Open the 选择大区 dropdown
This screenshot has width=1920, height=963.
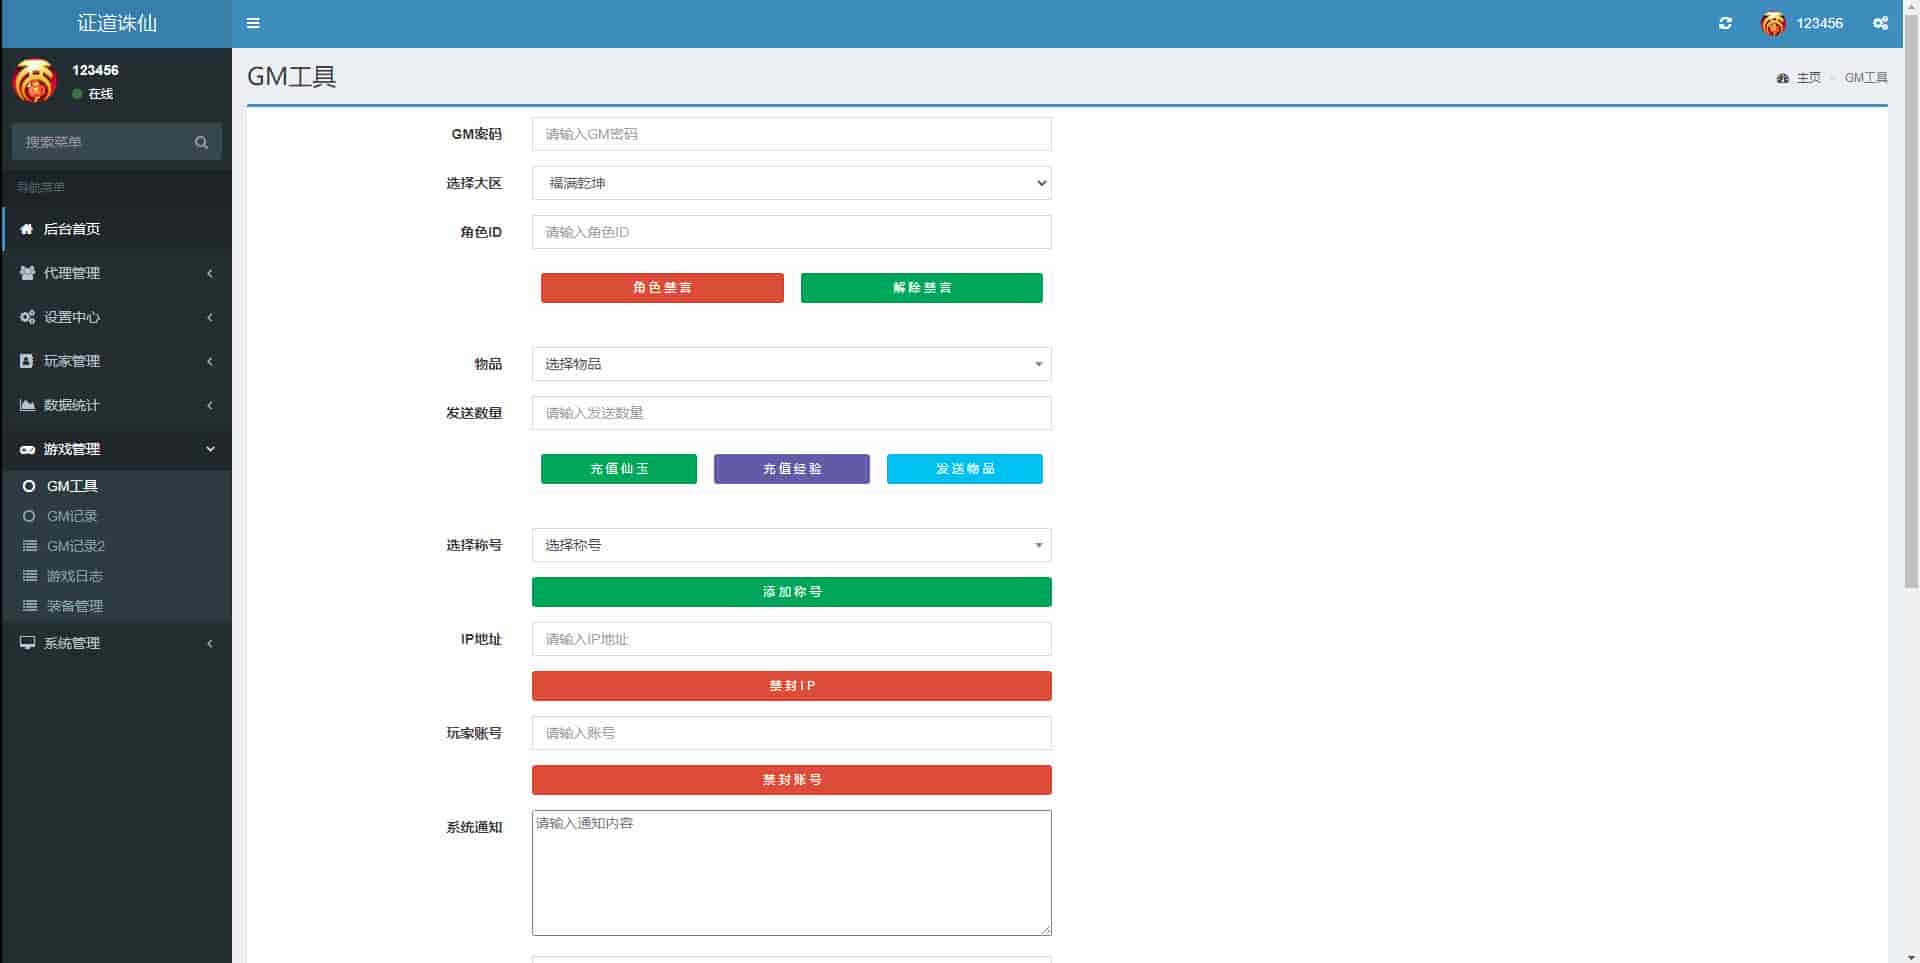(x=791, y=183)
